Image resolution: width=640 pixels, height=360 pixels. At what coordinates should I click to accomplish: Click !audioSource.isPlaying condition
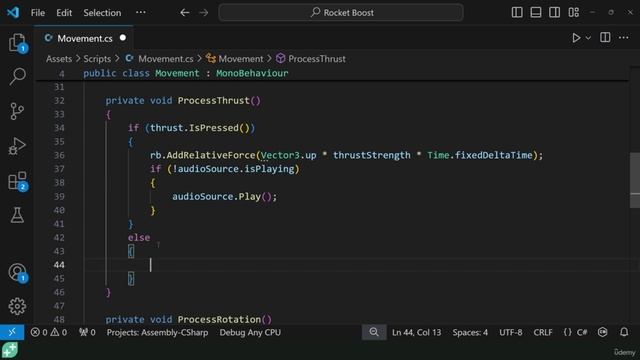pos(233,169)
